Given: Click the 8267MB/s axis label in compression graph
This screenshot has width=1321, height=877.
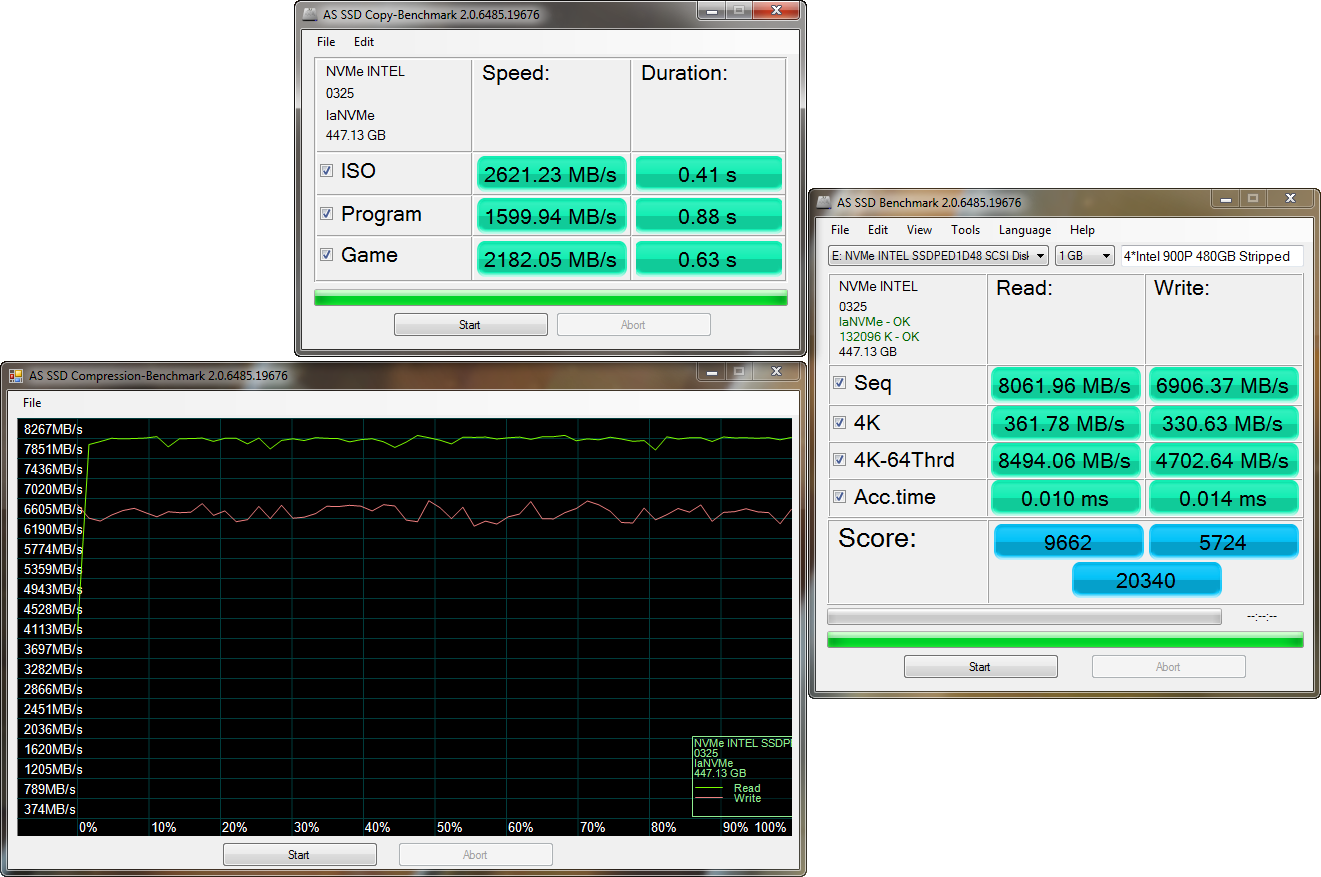Looking at the screenshot, I should pyautogui.click(x=53, y=429).
